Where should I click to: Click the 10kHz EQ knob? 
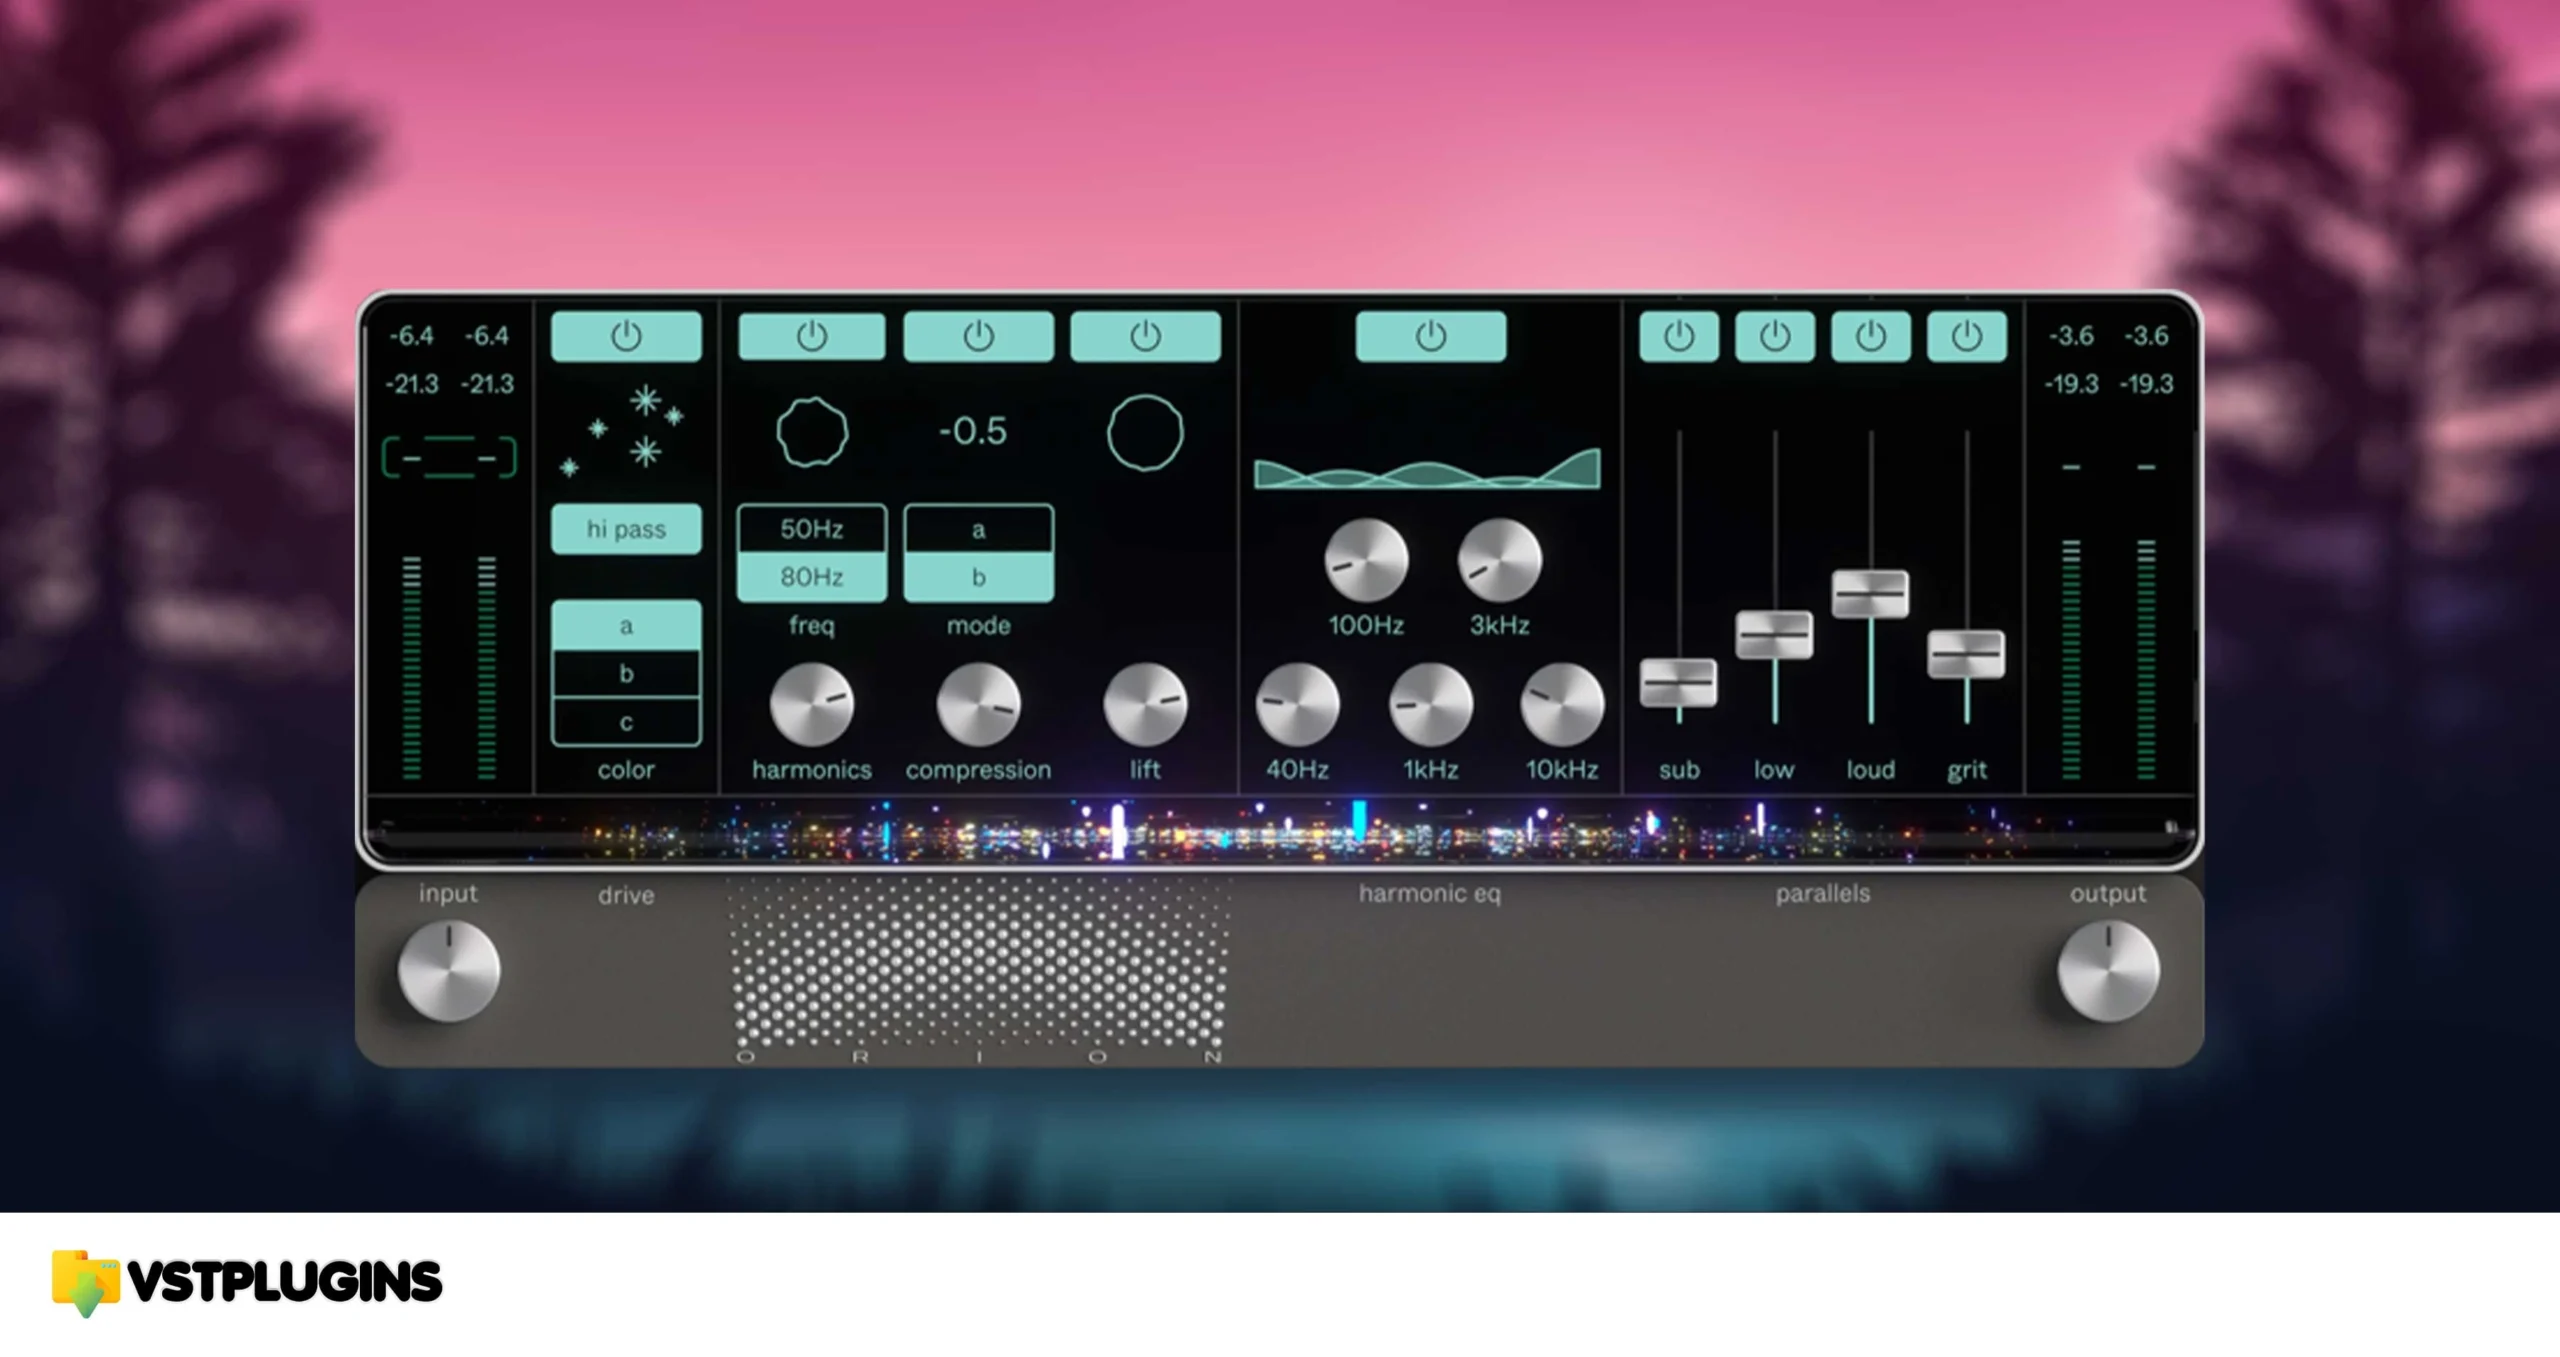1562,704
